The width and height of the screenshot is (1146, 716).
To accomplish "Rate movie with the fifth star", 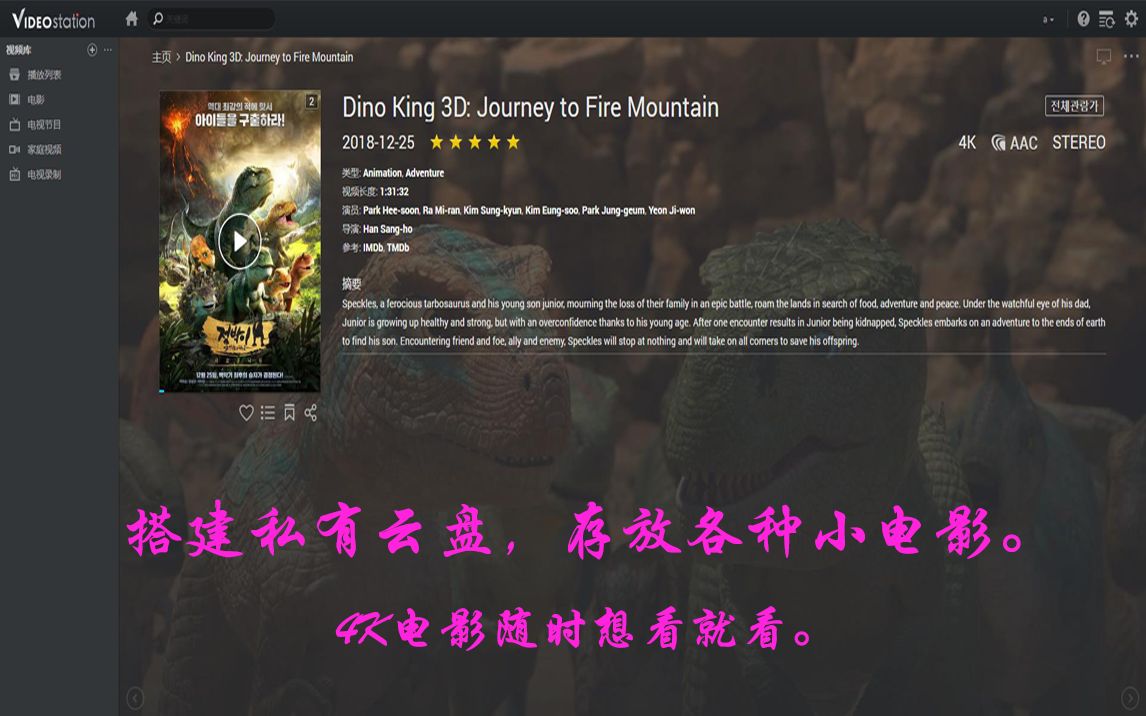I will [513, 142].
